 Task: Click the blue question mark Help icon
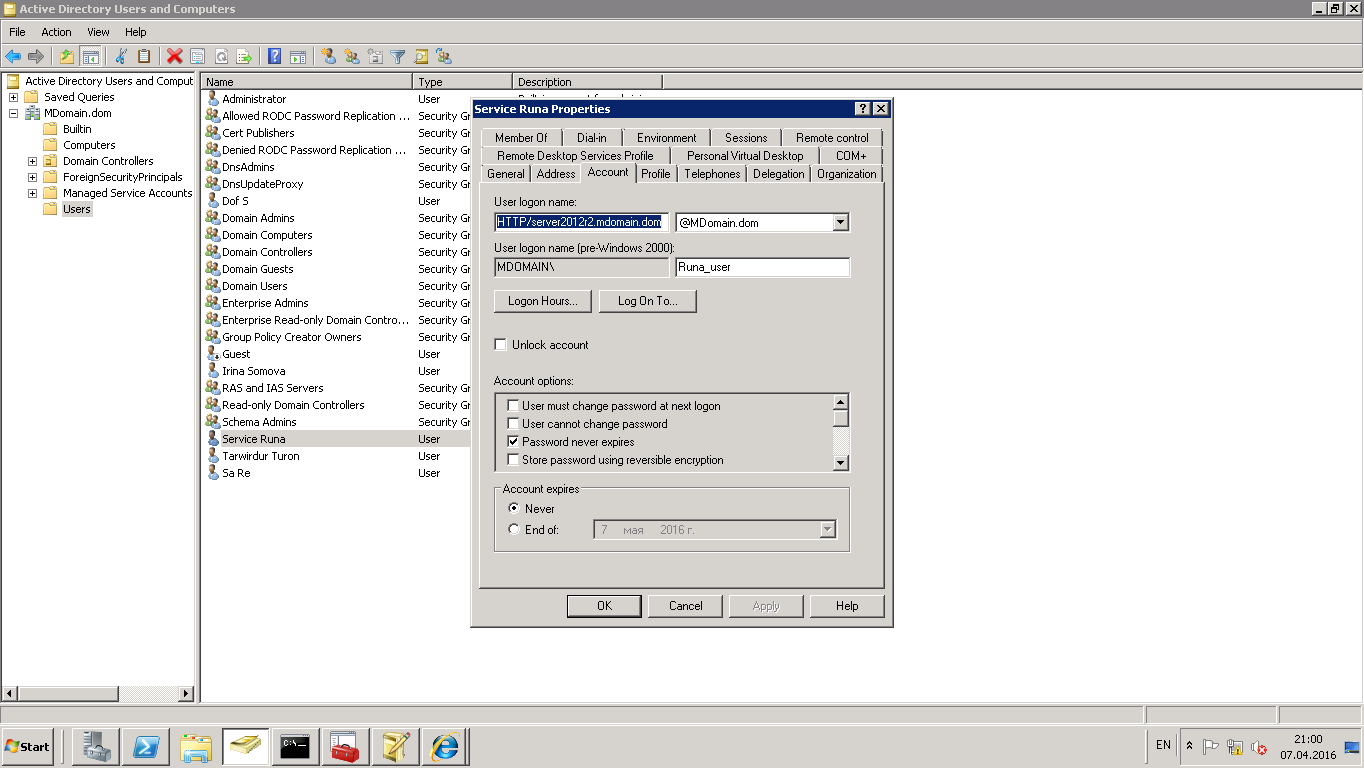click(x=274, y=57)
